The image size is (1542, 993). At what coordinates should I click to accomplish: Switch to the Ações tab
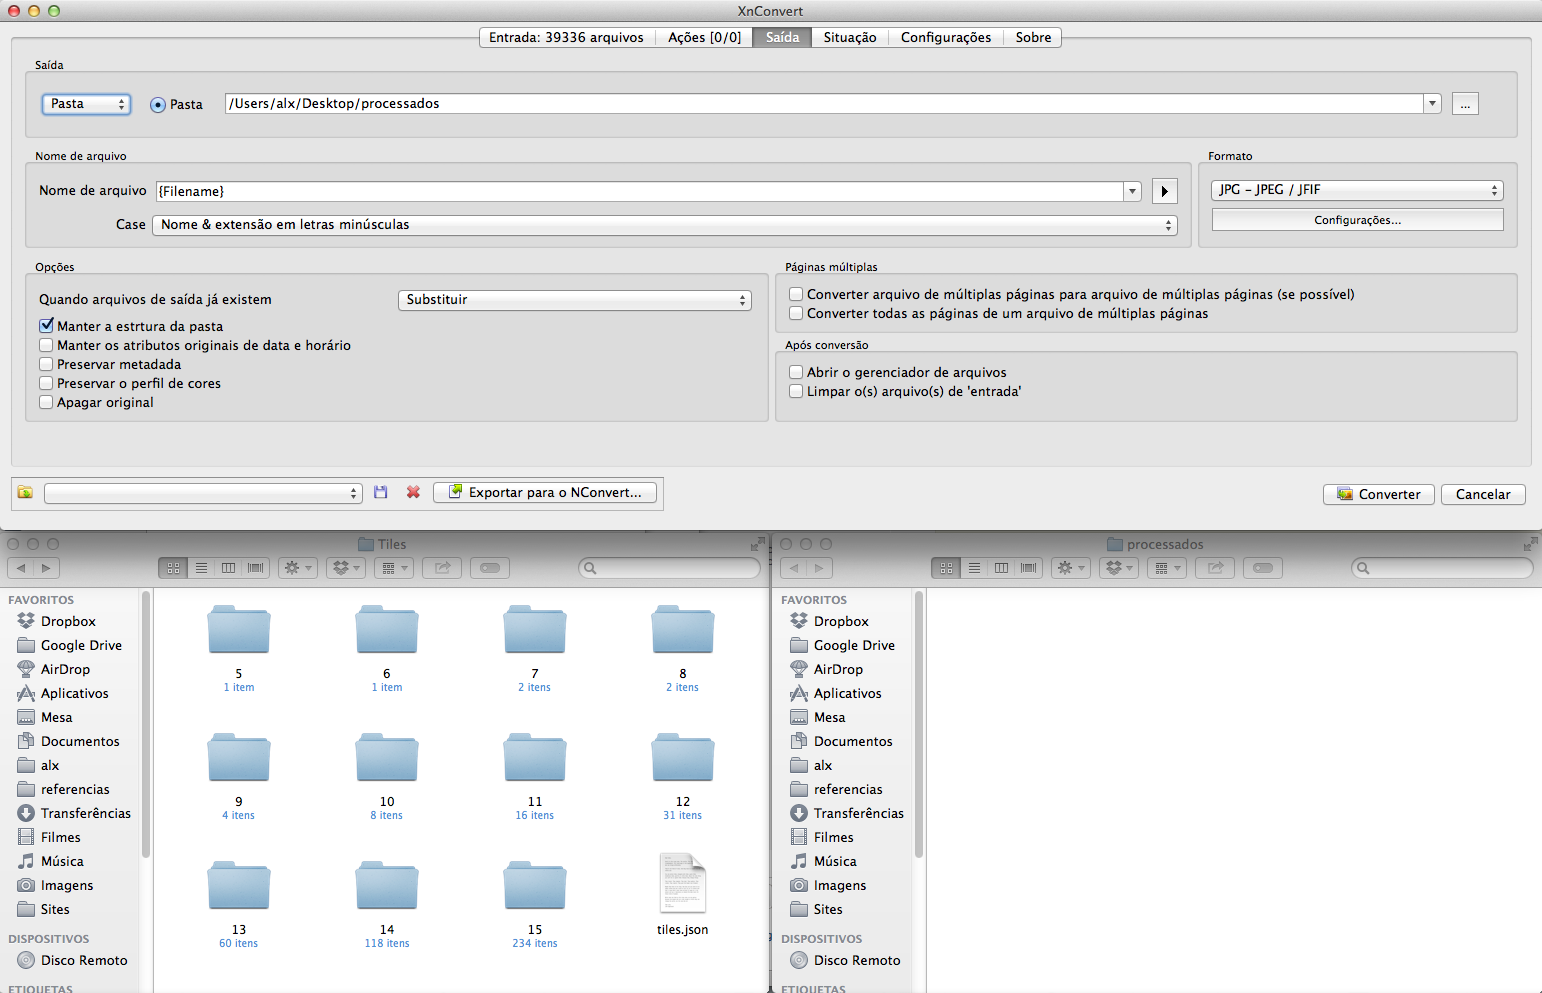(x=704, y=38)
